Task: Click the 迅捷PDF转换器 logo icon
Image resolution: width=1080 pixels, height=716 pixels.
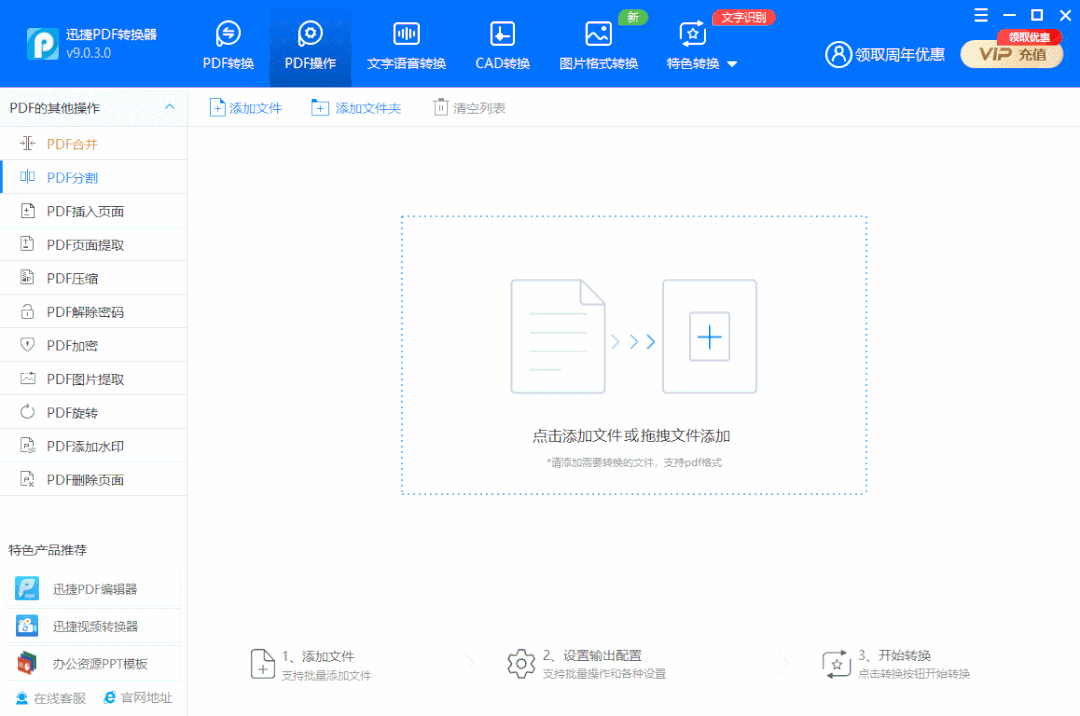Action: [42, 43]
